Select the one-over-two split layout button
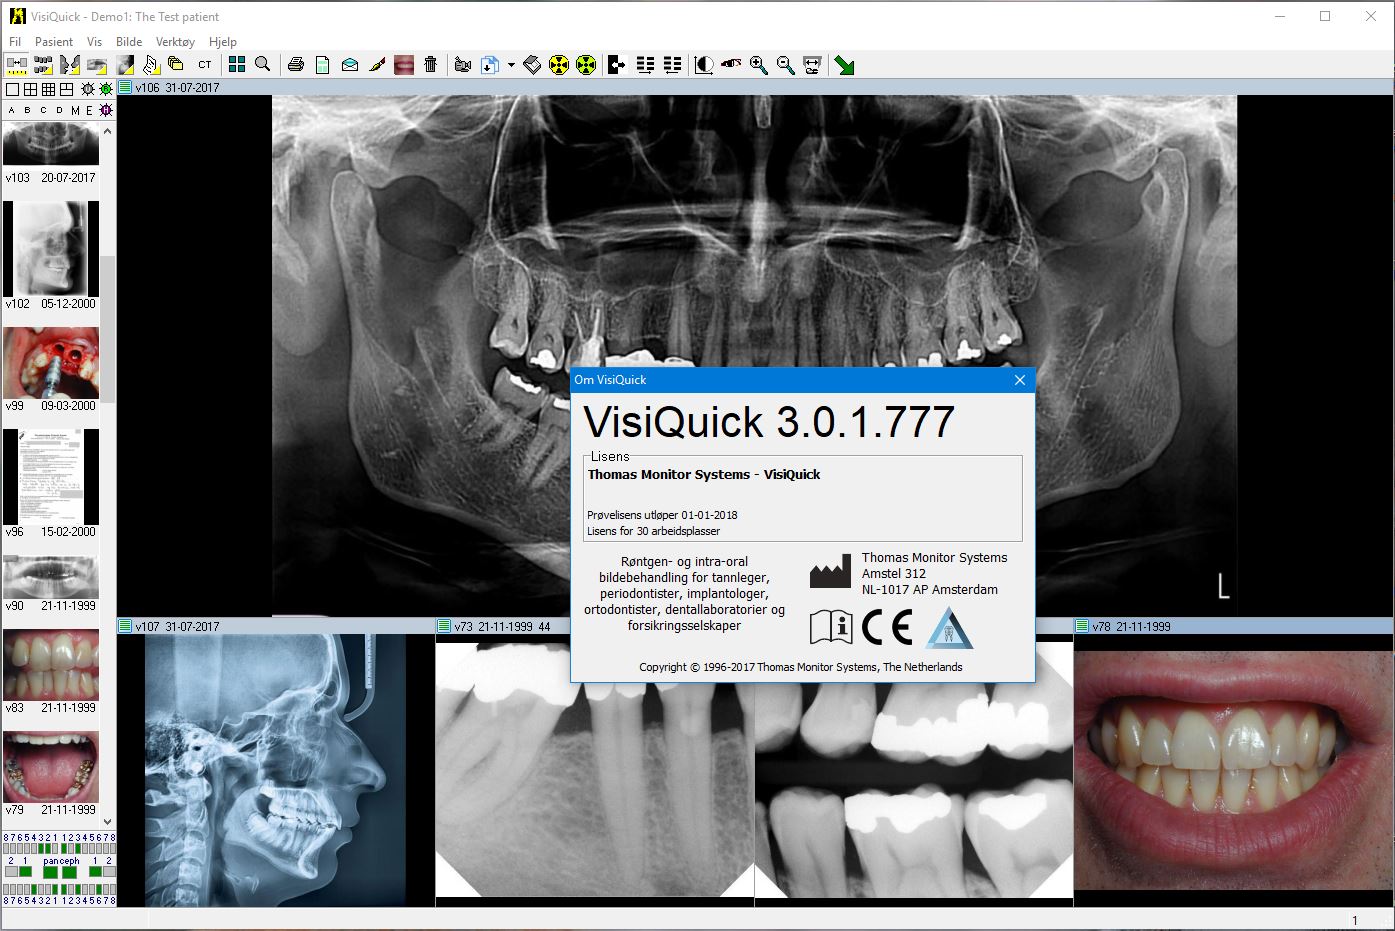This screenshot has width=1395, height=931. click(66, 90)
